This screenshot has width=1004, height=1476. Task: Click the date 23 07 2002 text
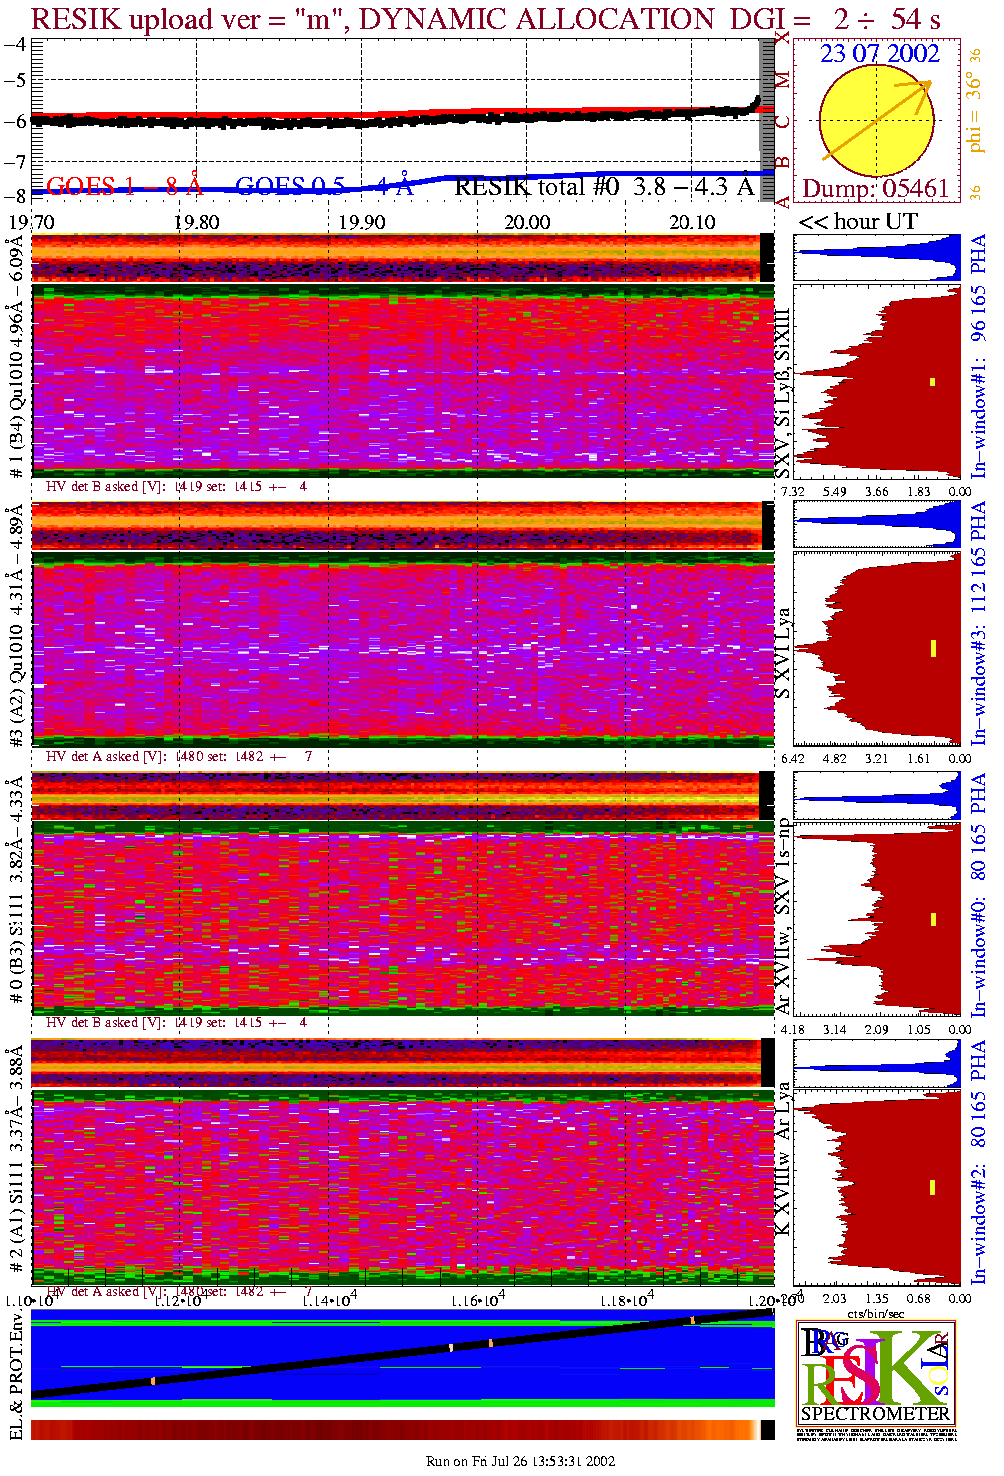880,54
